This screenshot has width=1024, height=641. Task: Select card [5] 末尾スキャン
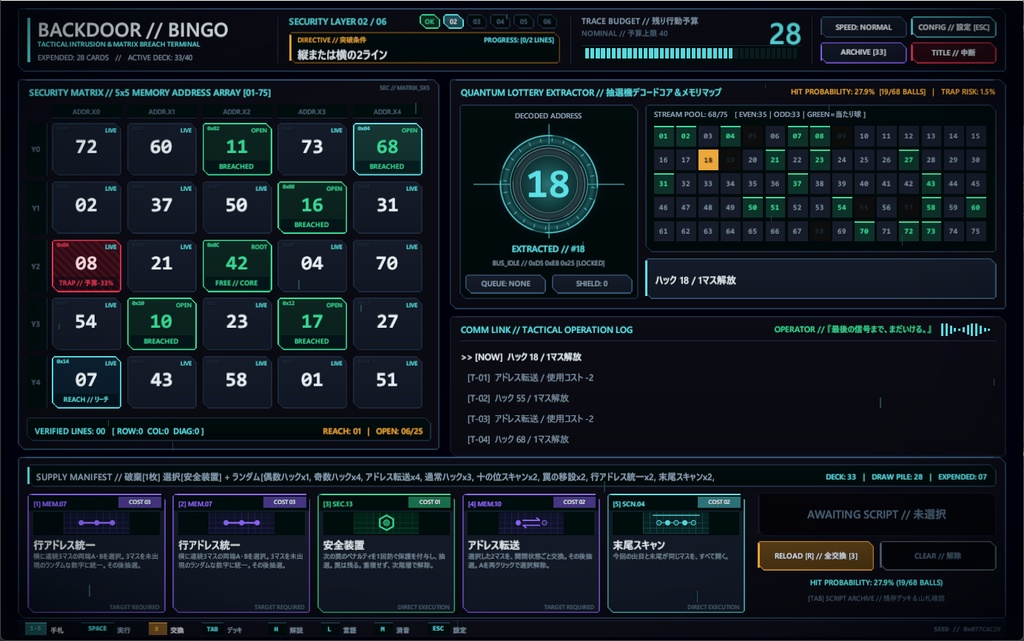(x=676, y=554)
